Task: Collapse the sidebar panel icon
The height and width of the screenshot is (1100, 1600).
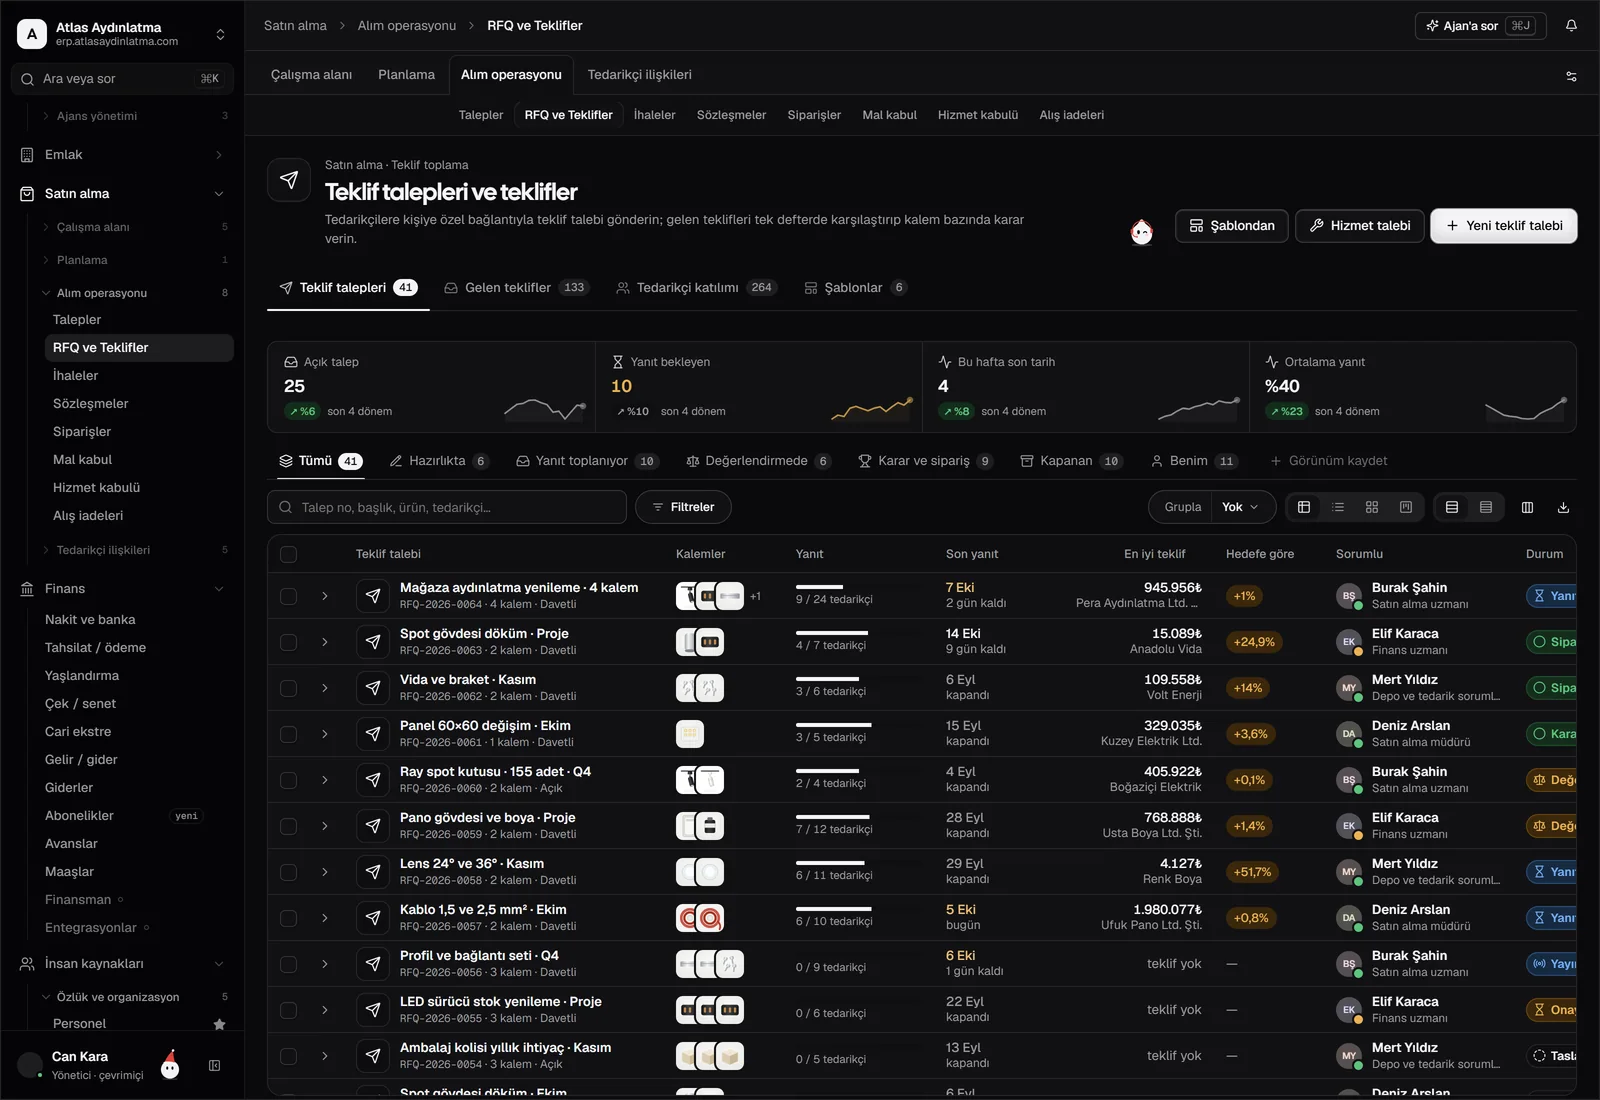Action: tap(214, 1066)
